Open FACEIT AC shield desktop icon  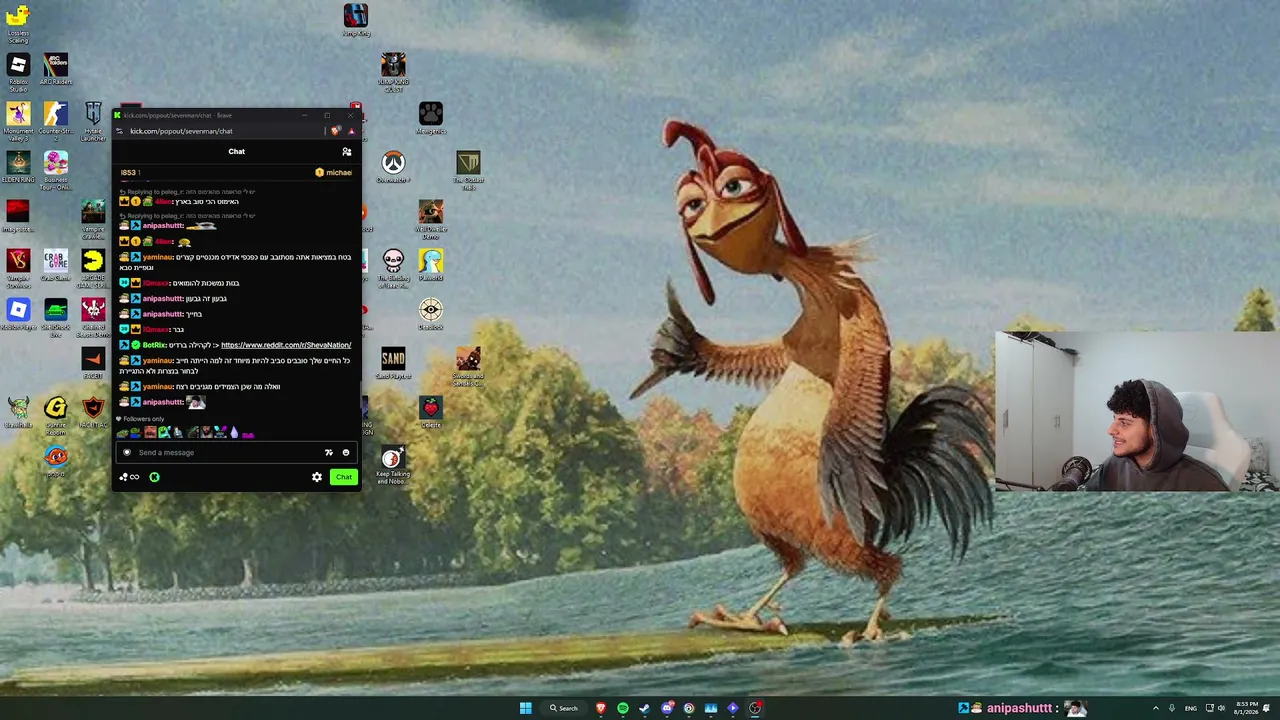(x=93, y=410)
